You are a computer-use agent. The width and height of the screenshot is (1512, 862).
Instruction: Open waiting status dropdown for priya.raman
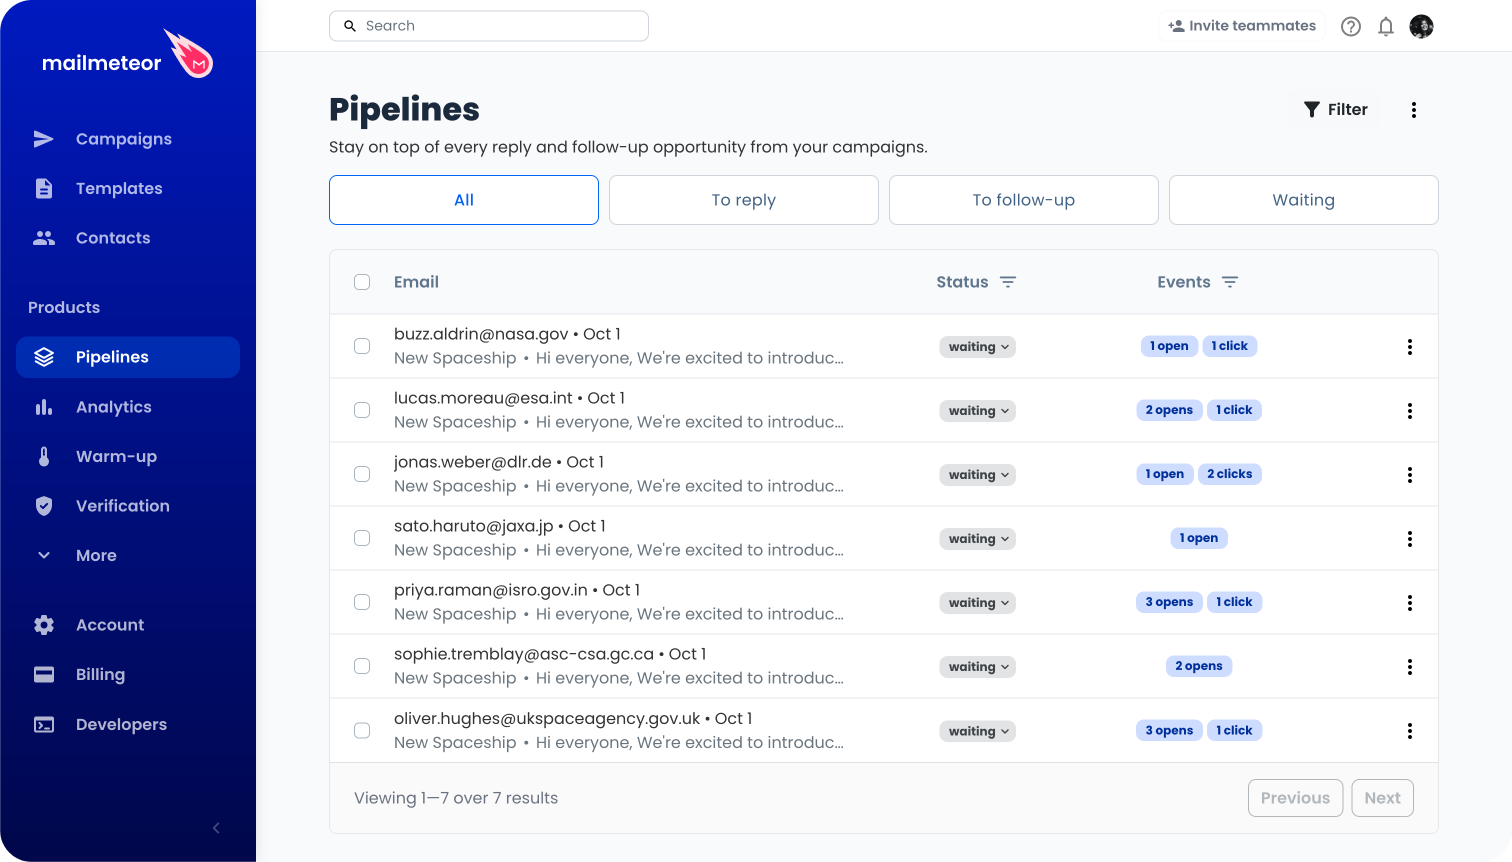(x=977, y=603)
